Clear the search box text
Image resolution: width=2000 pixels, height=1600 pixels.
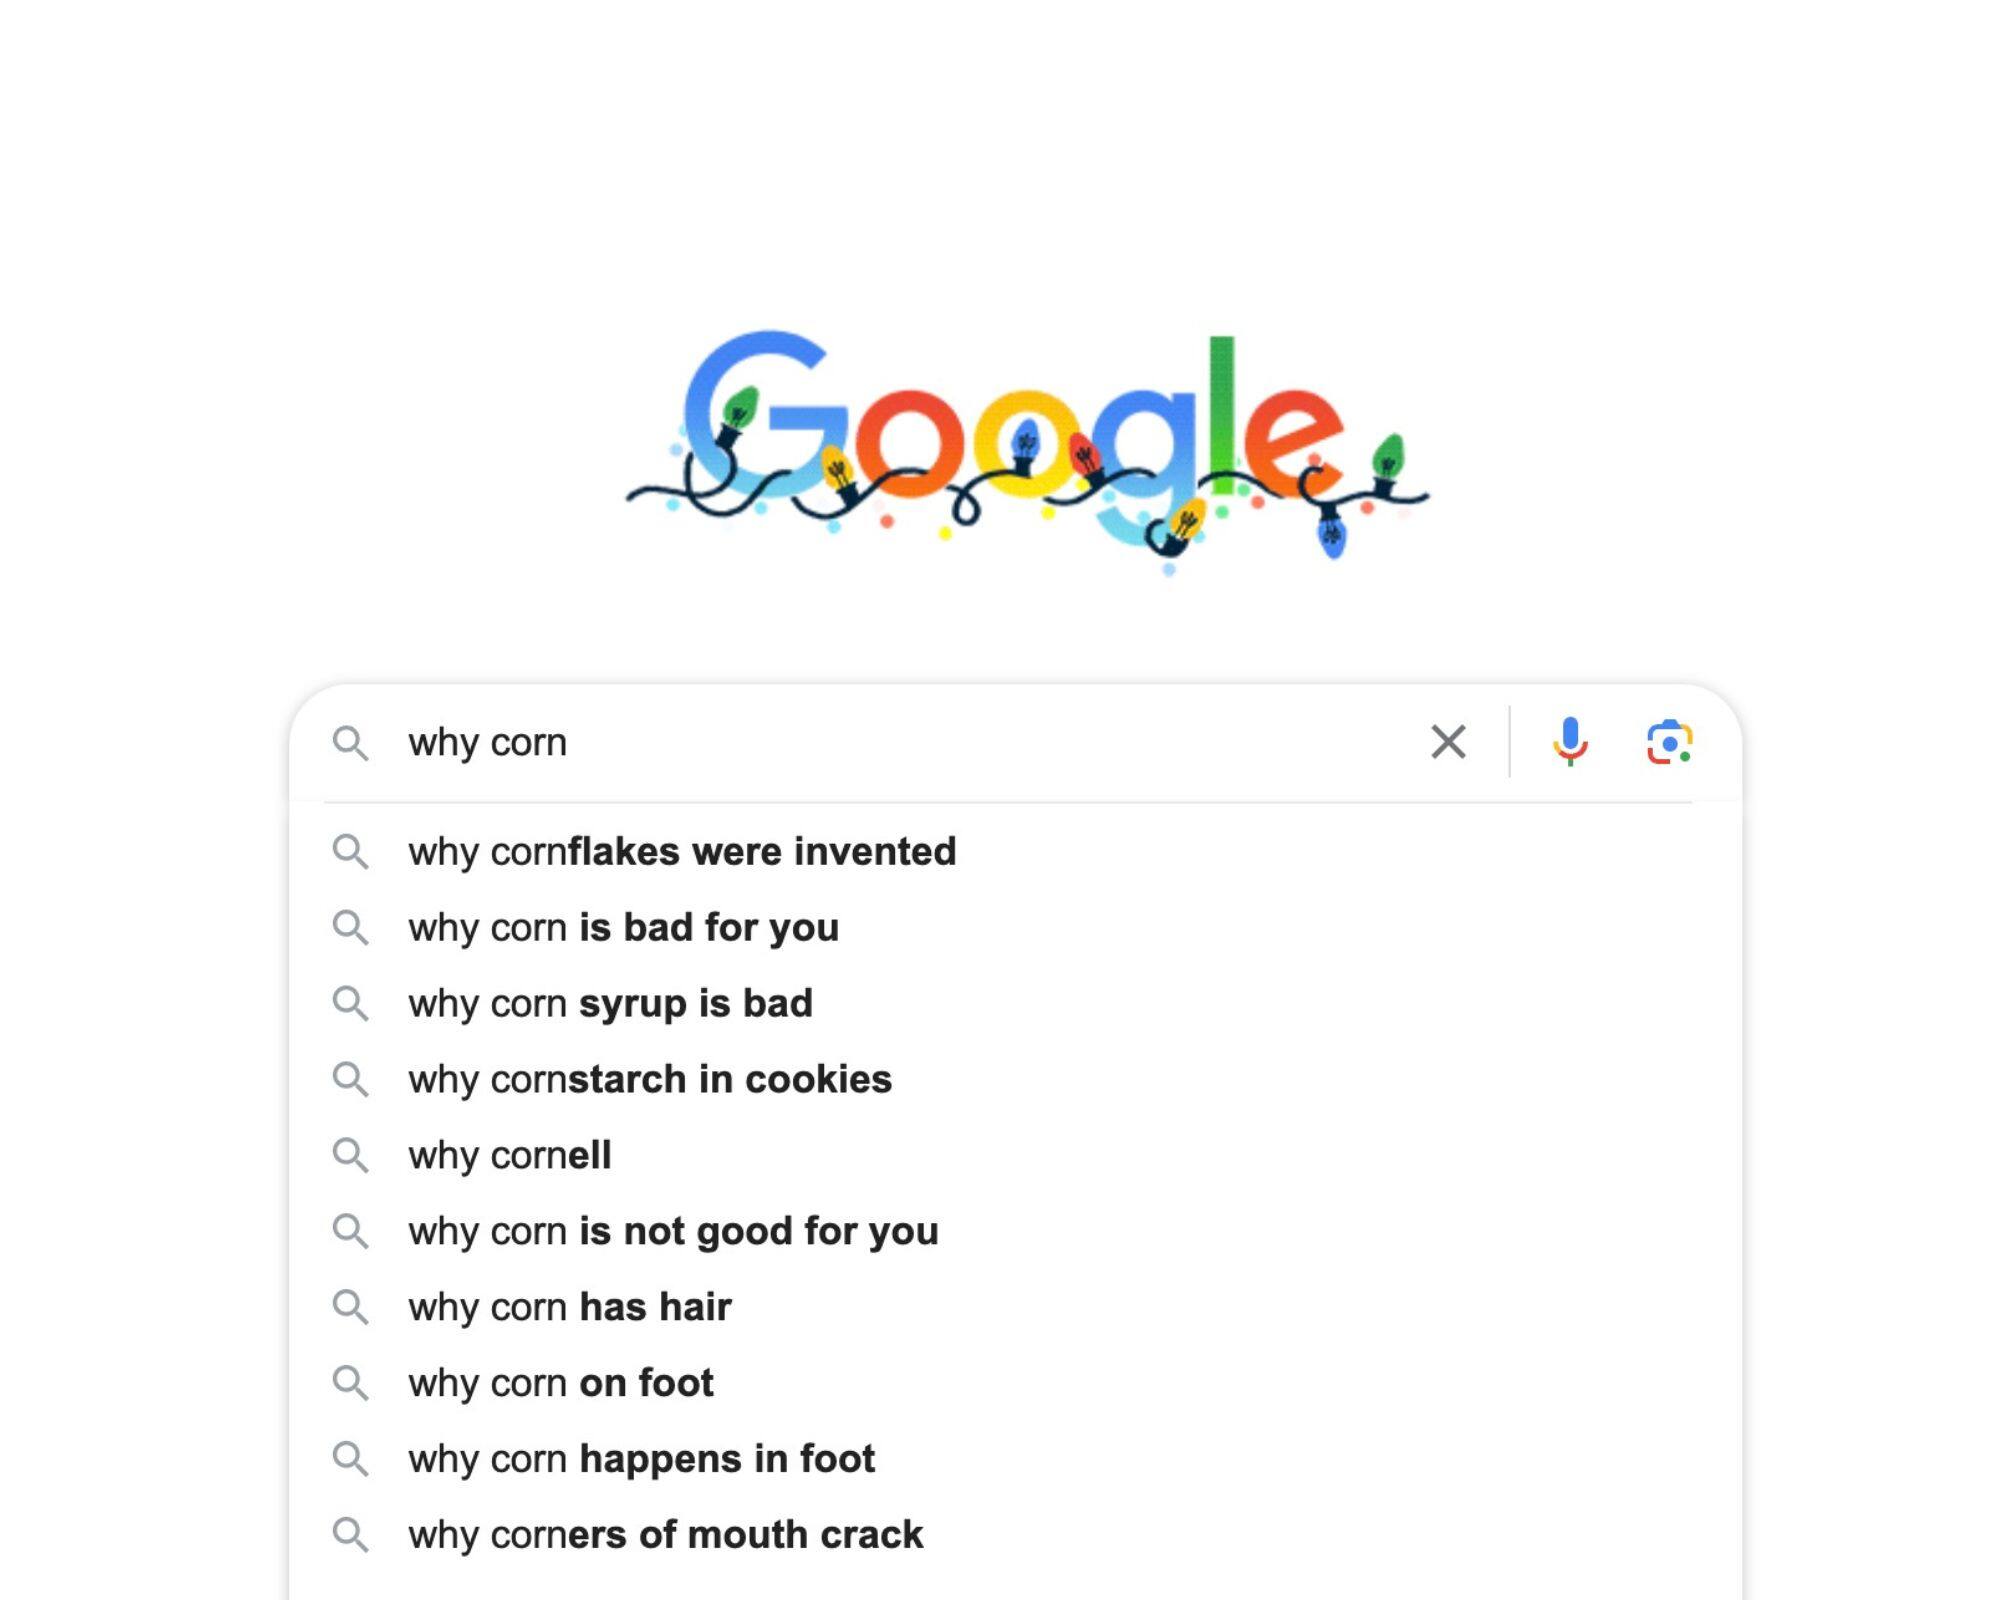click(x=1448, y=742)
